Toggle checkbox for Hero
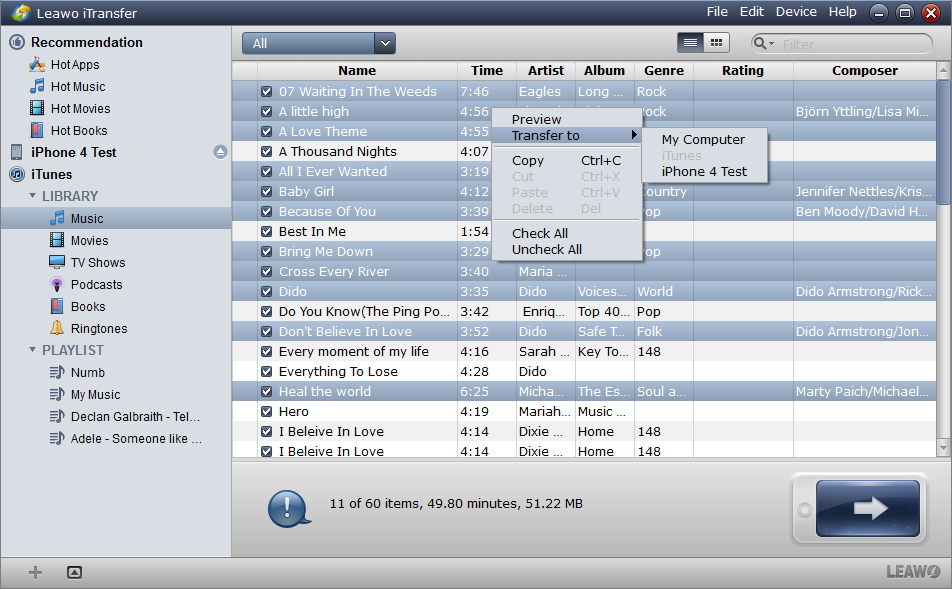Screen dimensions: 952x589 266,412
